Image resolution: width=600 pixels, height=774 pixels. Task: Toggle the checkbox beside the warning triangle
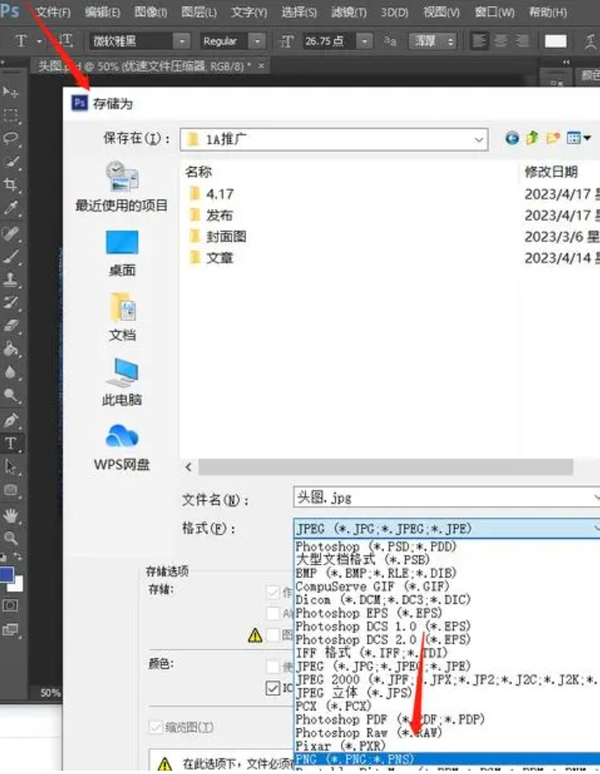tap(273, 634)
